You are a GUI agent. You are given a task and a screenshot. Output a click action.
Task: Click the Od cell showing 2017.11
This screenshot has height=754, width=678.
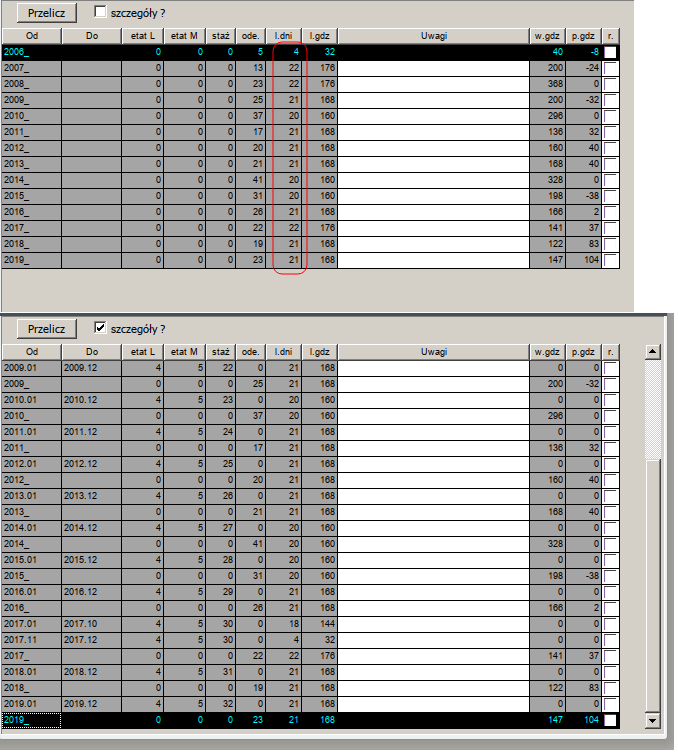click(x=31, y=640)
